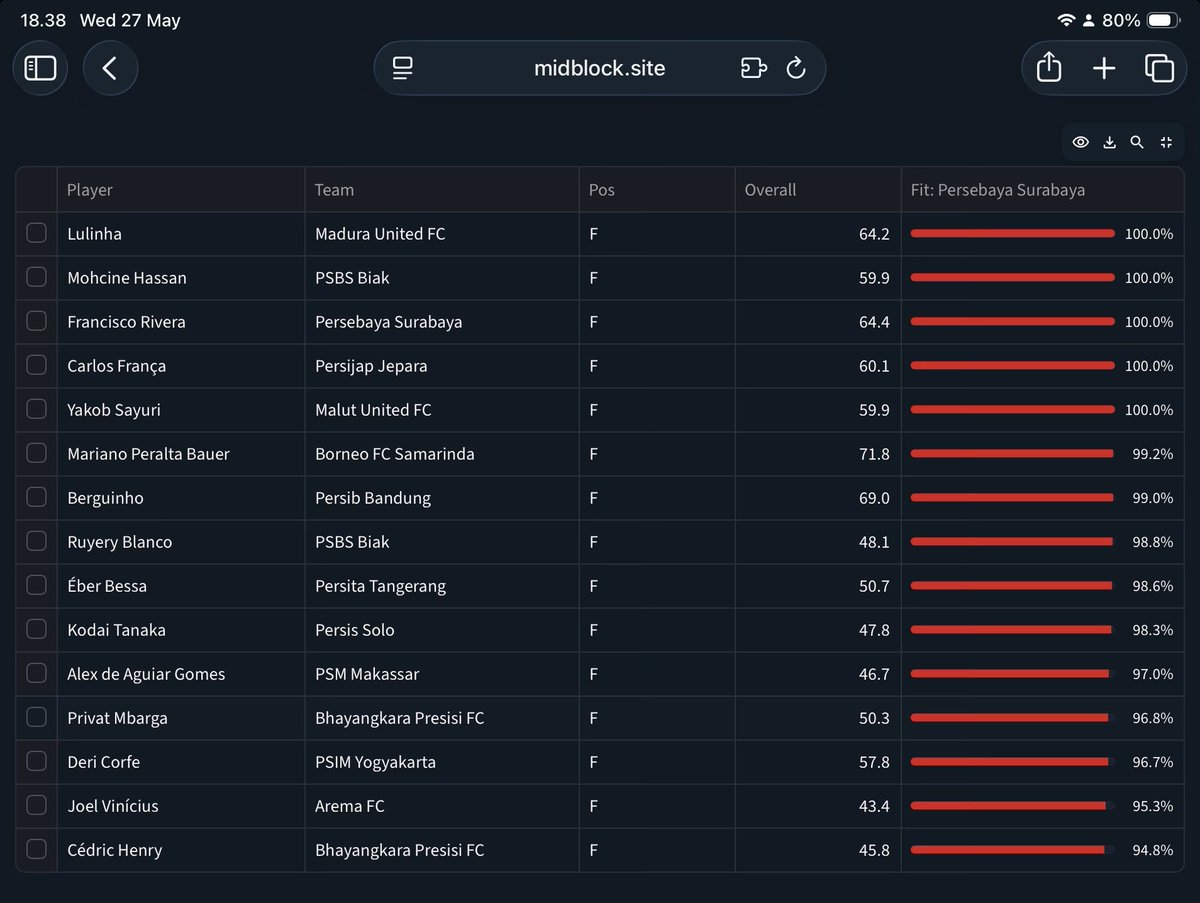The height and width of the screenshot is (903, 1200).
Task: Click the 64.4 overall value
Action: coord(874,322)
